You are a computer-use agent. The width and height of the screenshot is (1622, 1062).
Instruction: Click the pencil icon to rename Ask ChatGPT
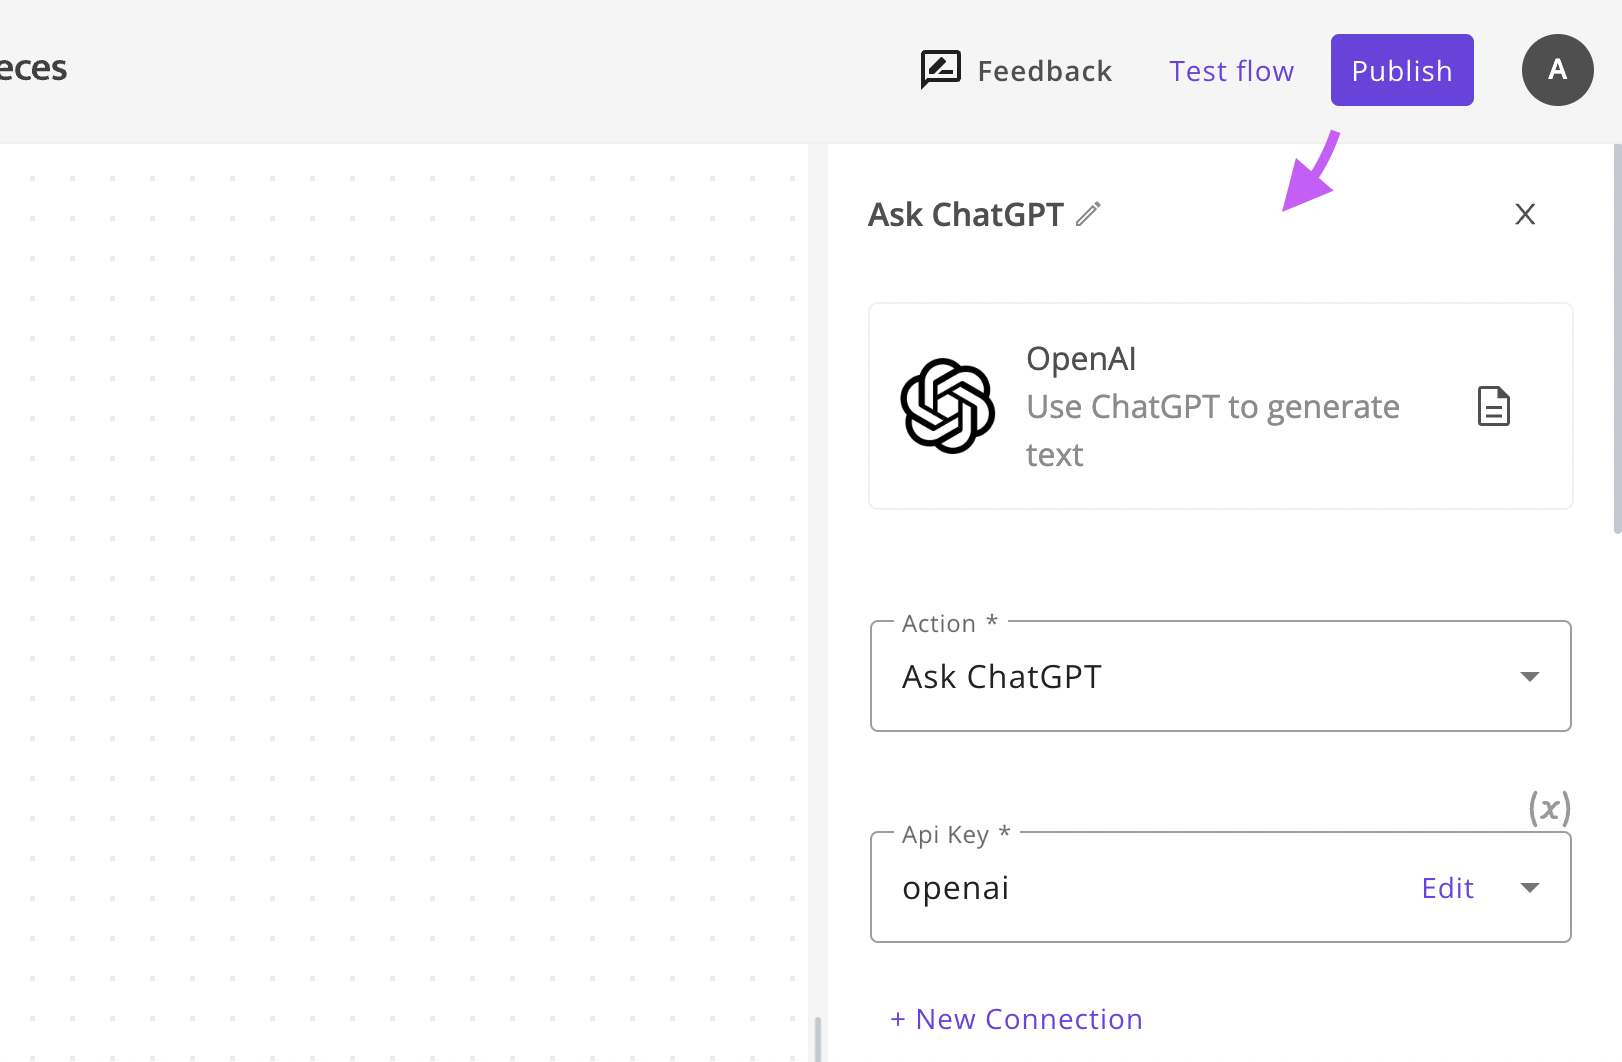[x=1089, y=213]
